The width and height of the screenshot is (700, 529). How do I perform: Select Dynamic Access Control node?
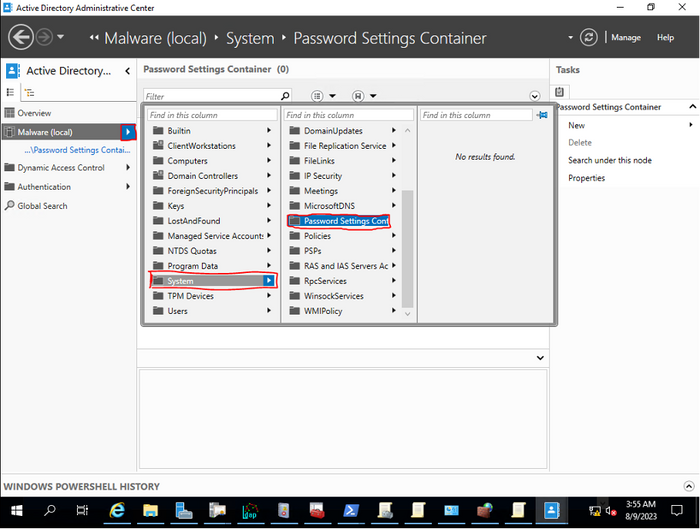coord(61,168)
